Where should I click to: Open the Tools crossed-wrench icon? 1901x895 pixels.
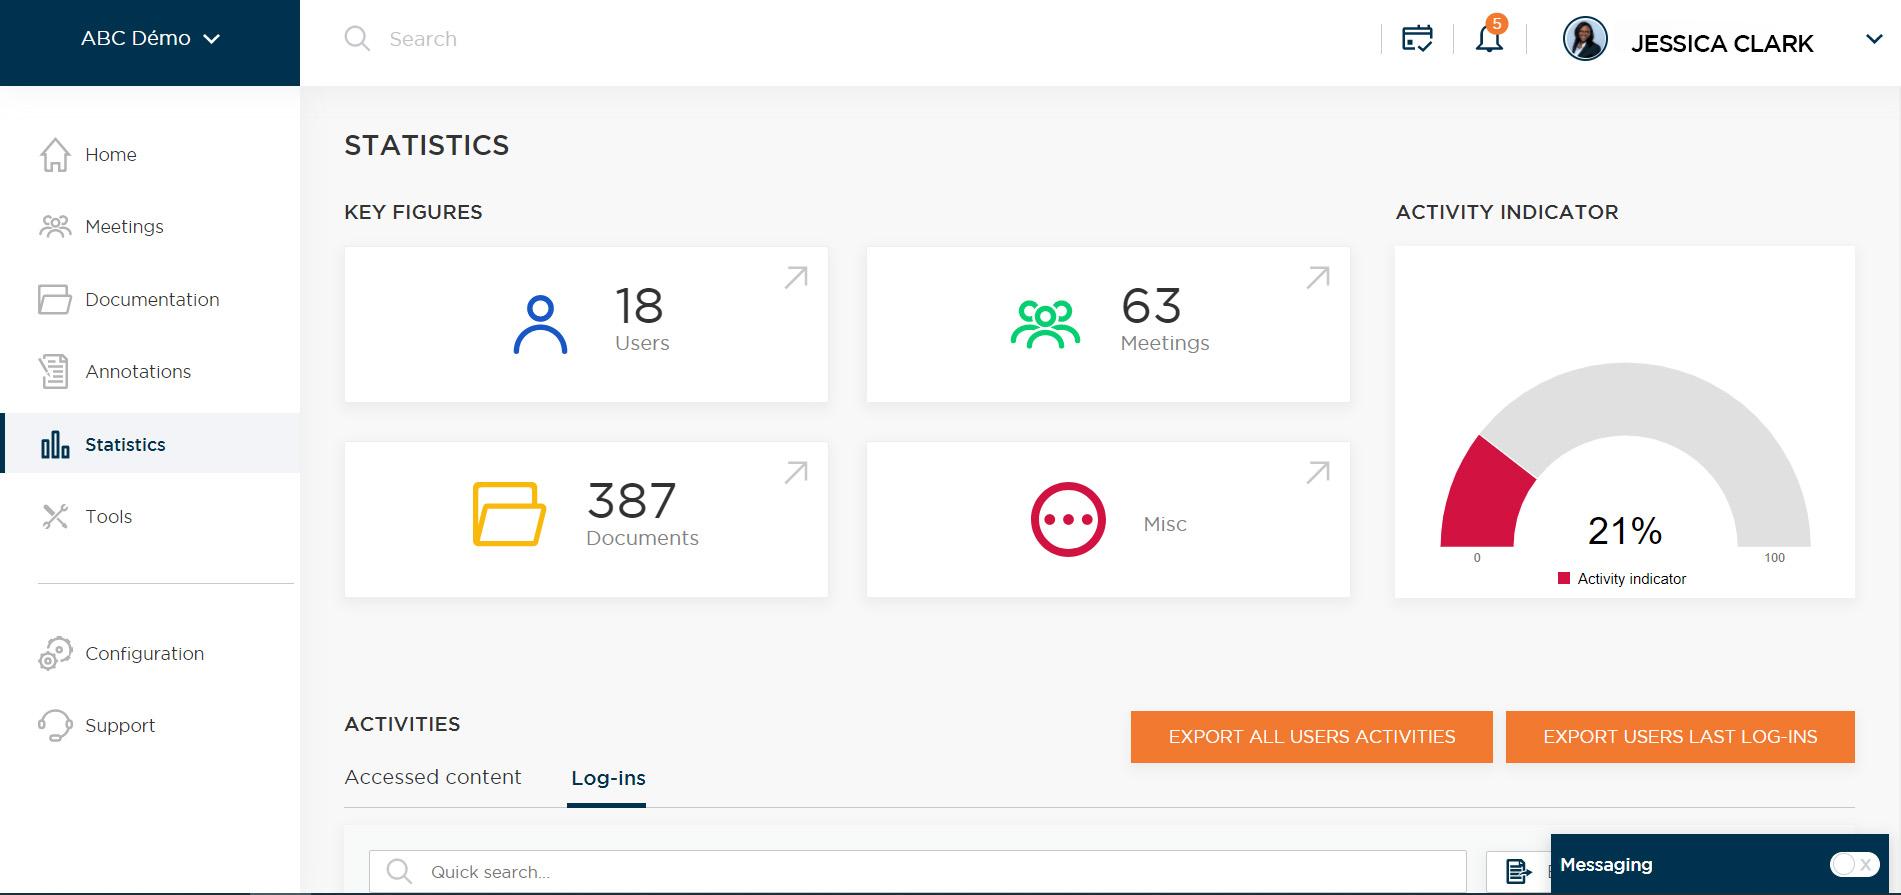point(55,516)
